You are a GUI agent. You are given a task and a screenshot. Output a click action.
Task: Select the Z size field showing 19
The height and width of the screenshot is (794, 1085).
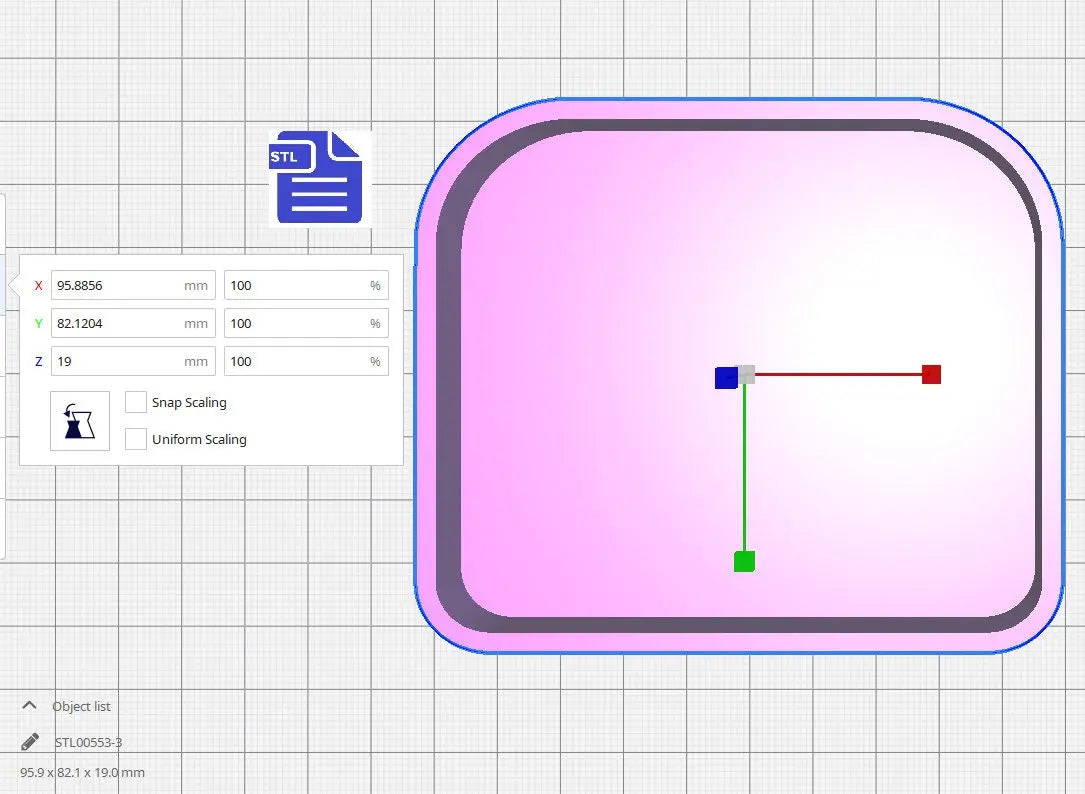115,362
